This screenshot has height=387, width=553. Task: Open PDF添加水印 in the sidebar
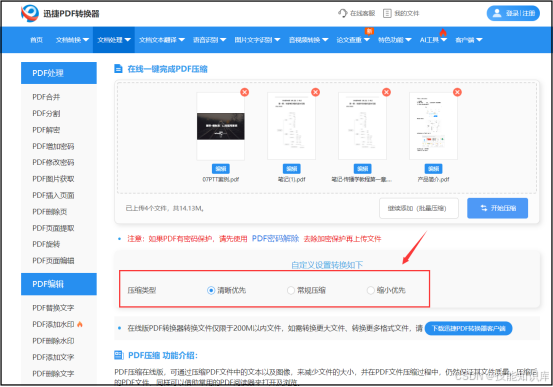(x=53, y=324)
